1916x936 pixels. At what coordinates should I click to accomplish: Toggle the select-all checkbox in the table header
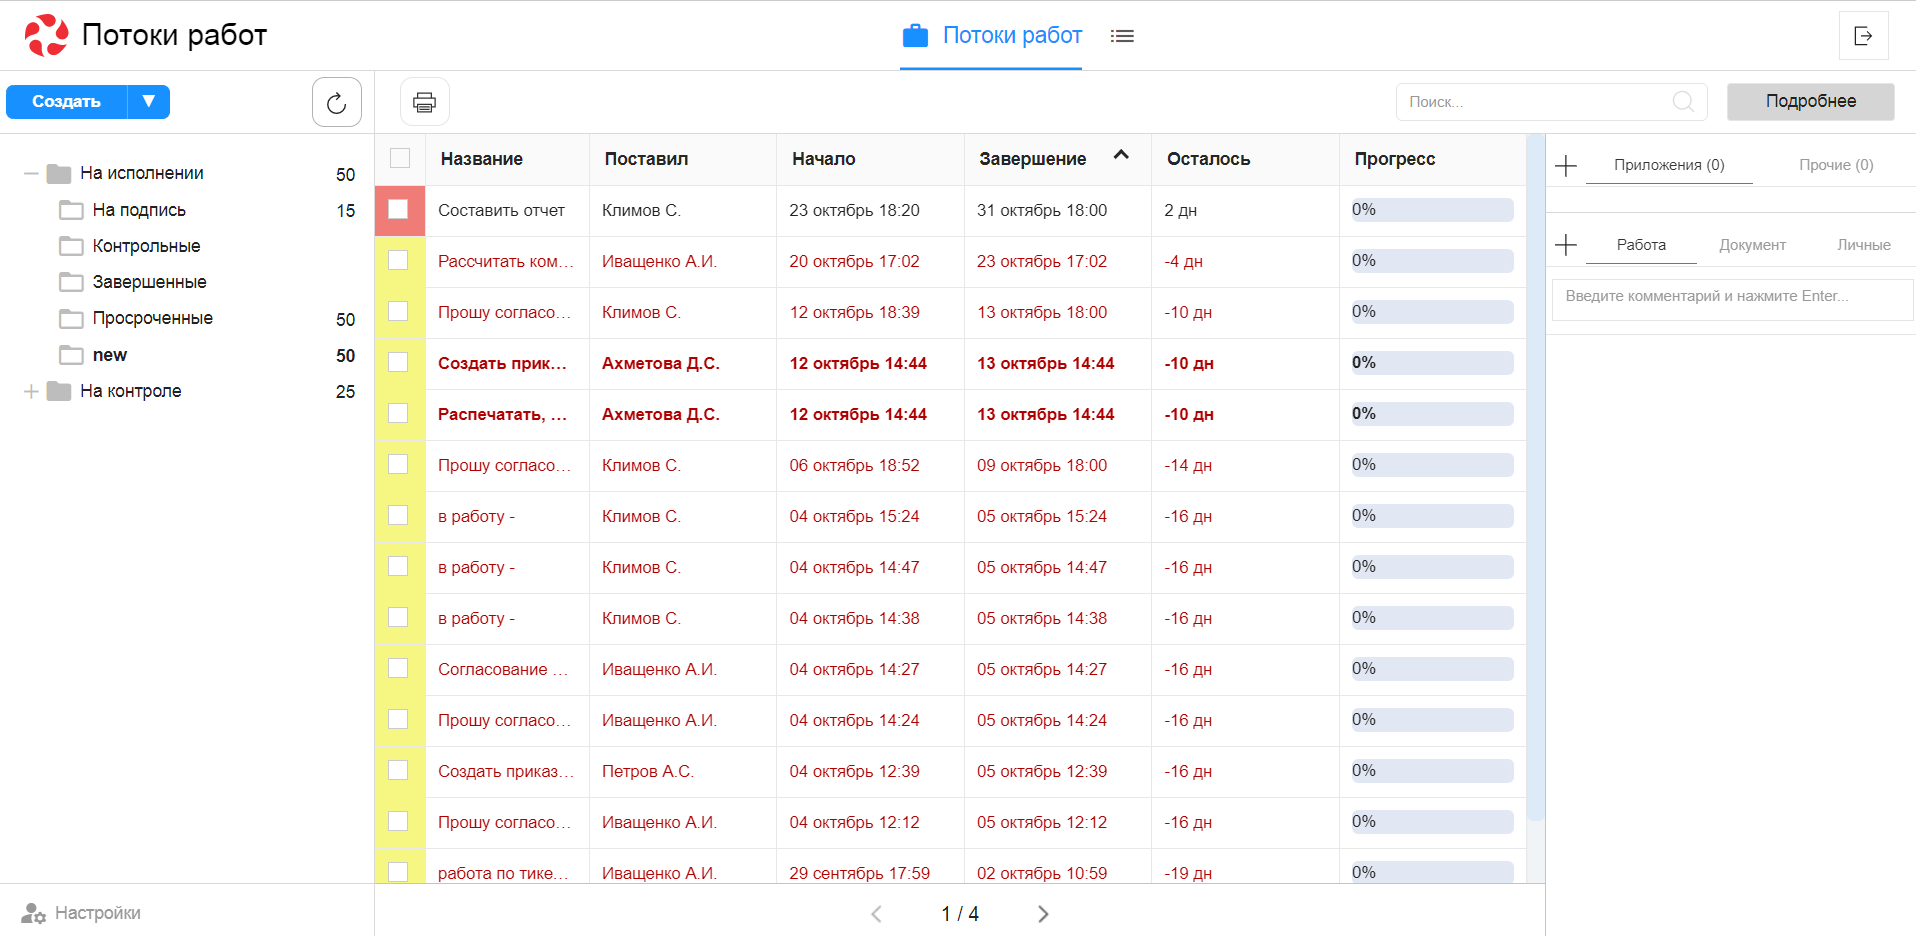coord(400,158)
